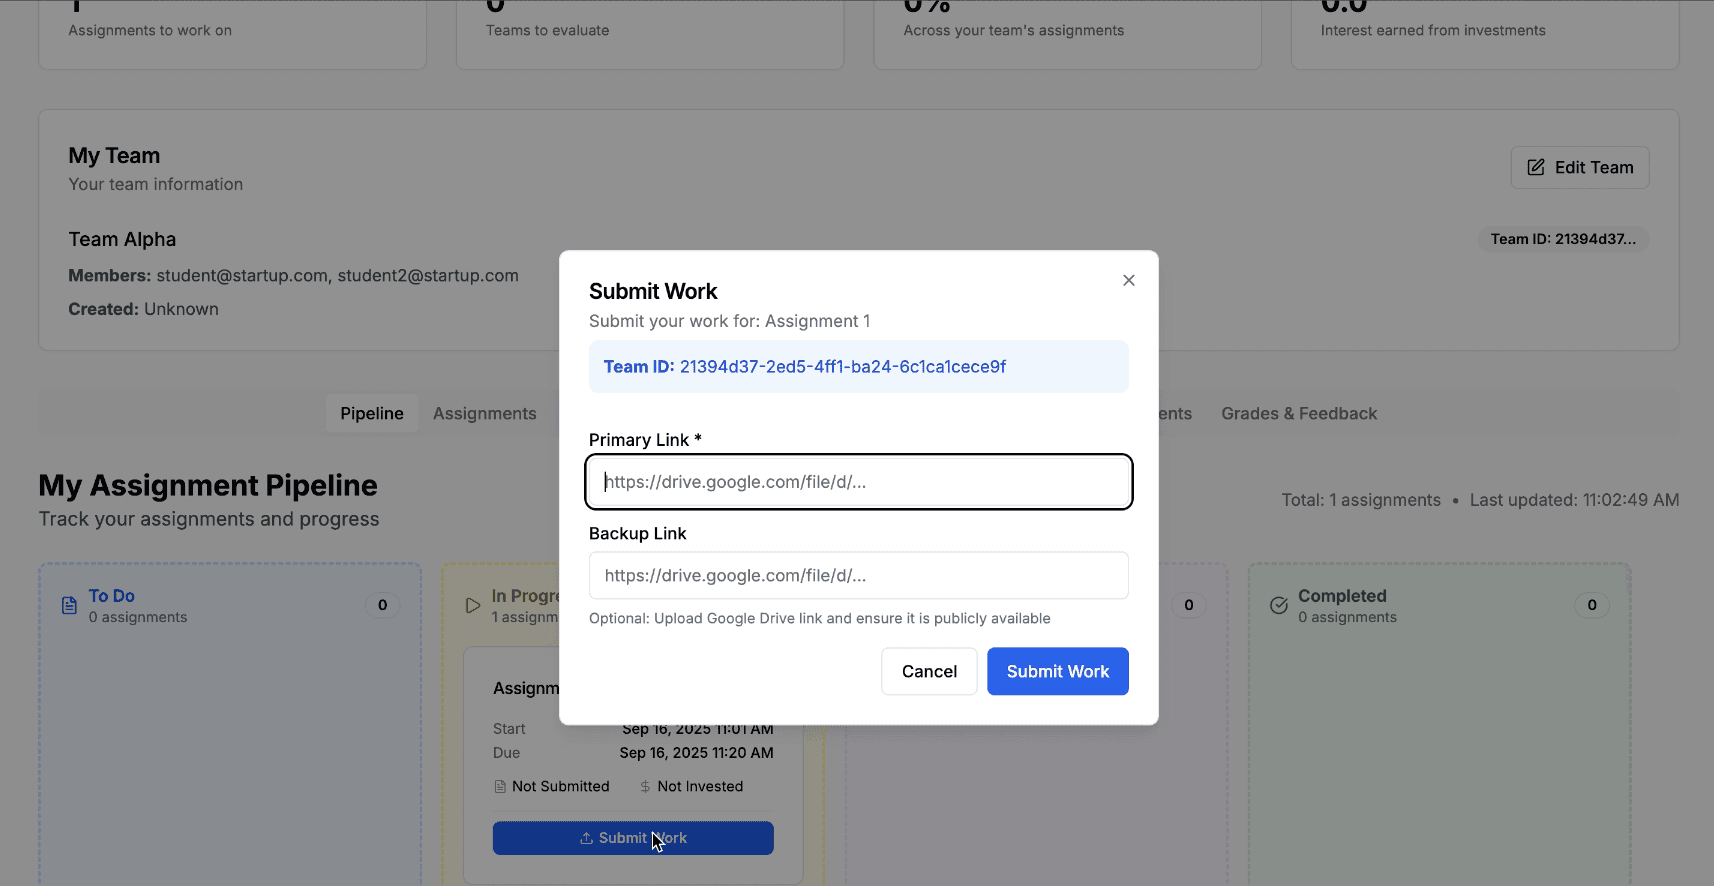Open the Pipeline tab

click(x=372, y=413)
